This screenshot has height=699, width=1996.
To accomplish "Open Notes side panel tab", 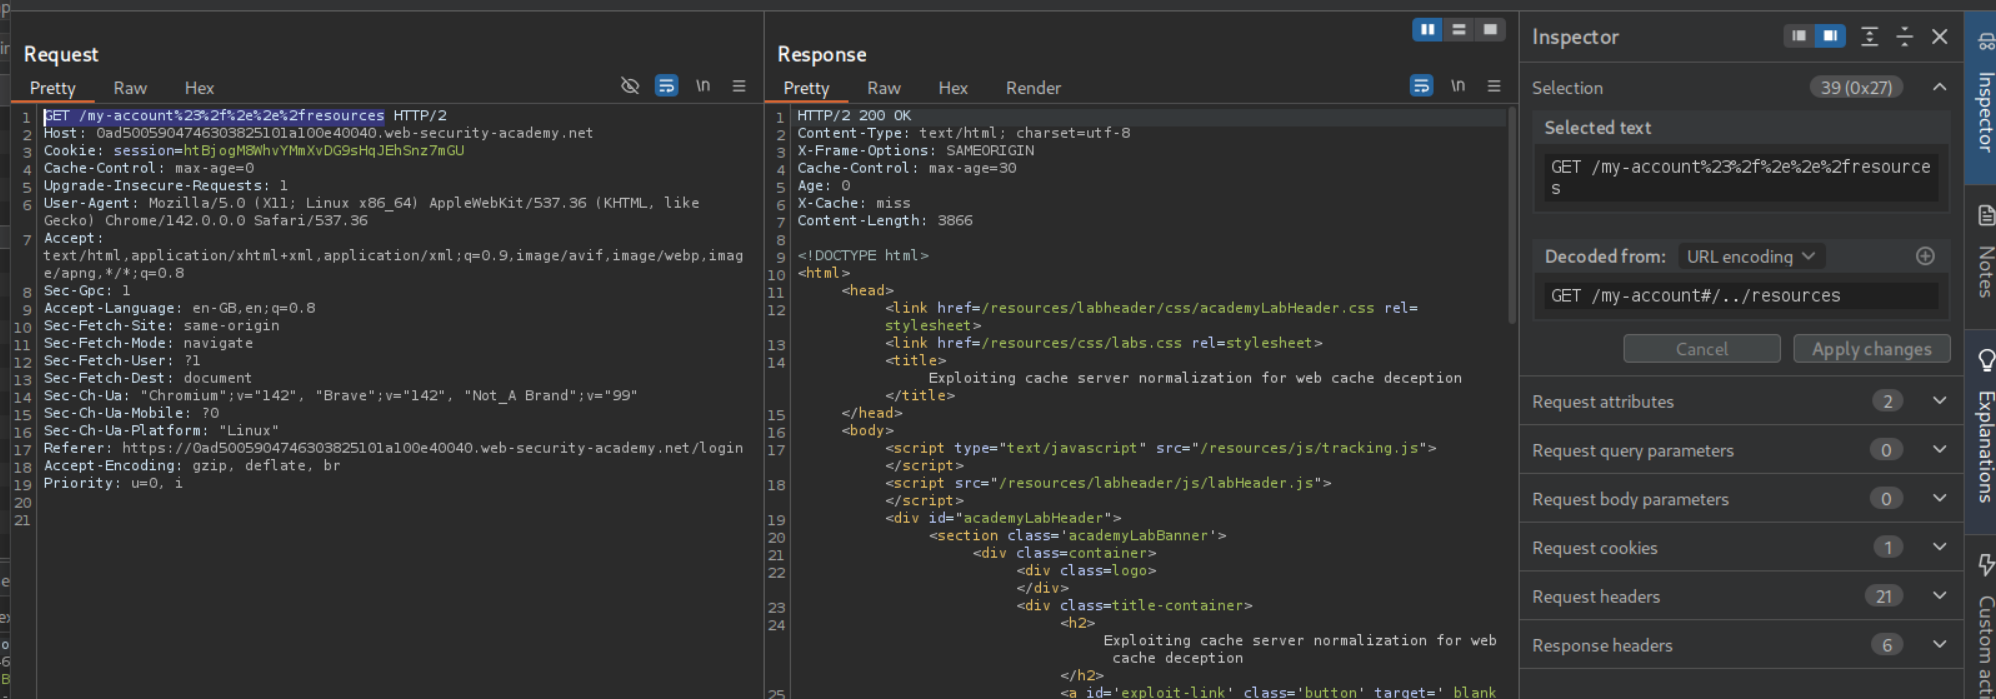I will (1985, 250).
